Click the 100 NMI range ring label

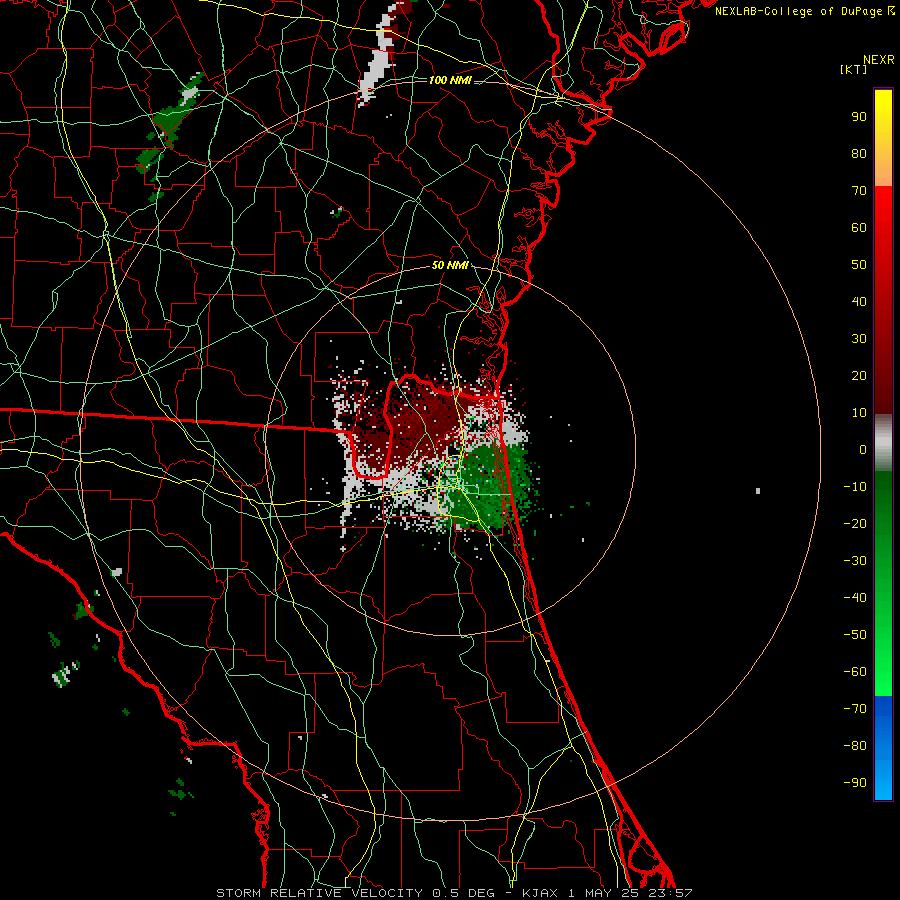(450, 80)
